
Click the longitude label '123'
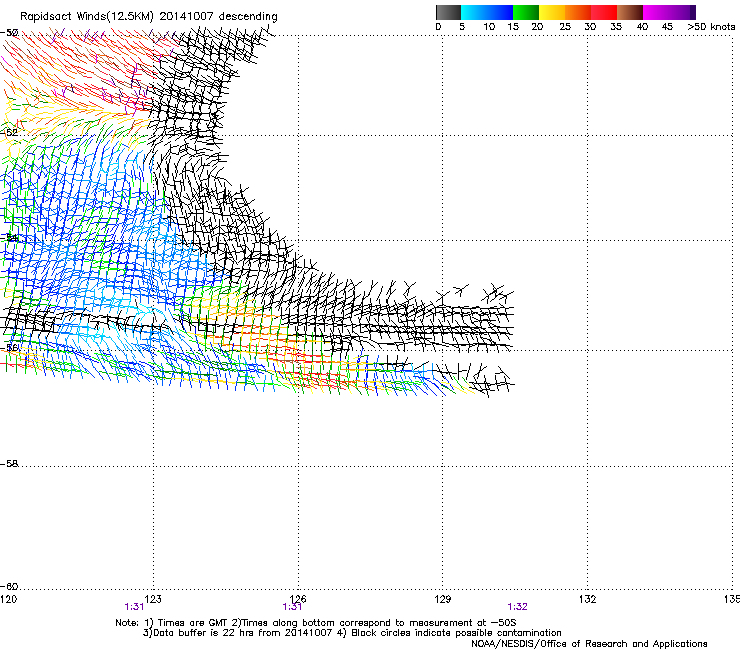[x=153, y=599]
